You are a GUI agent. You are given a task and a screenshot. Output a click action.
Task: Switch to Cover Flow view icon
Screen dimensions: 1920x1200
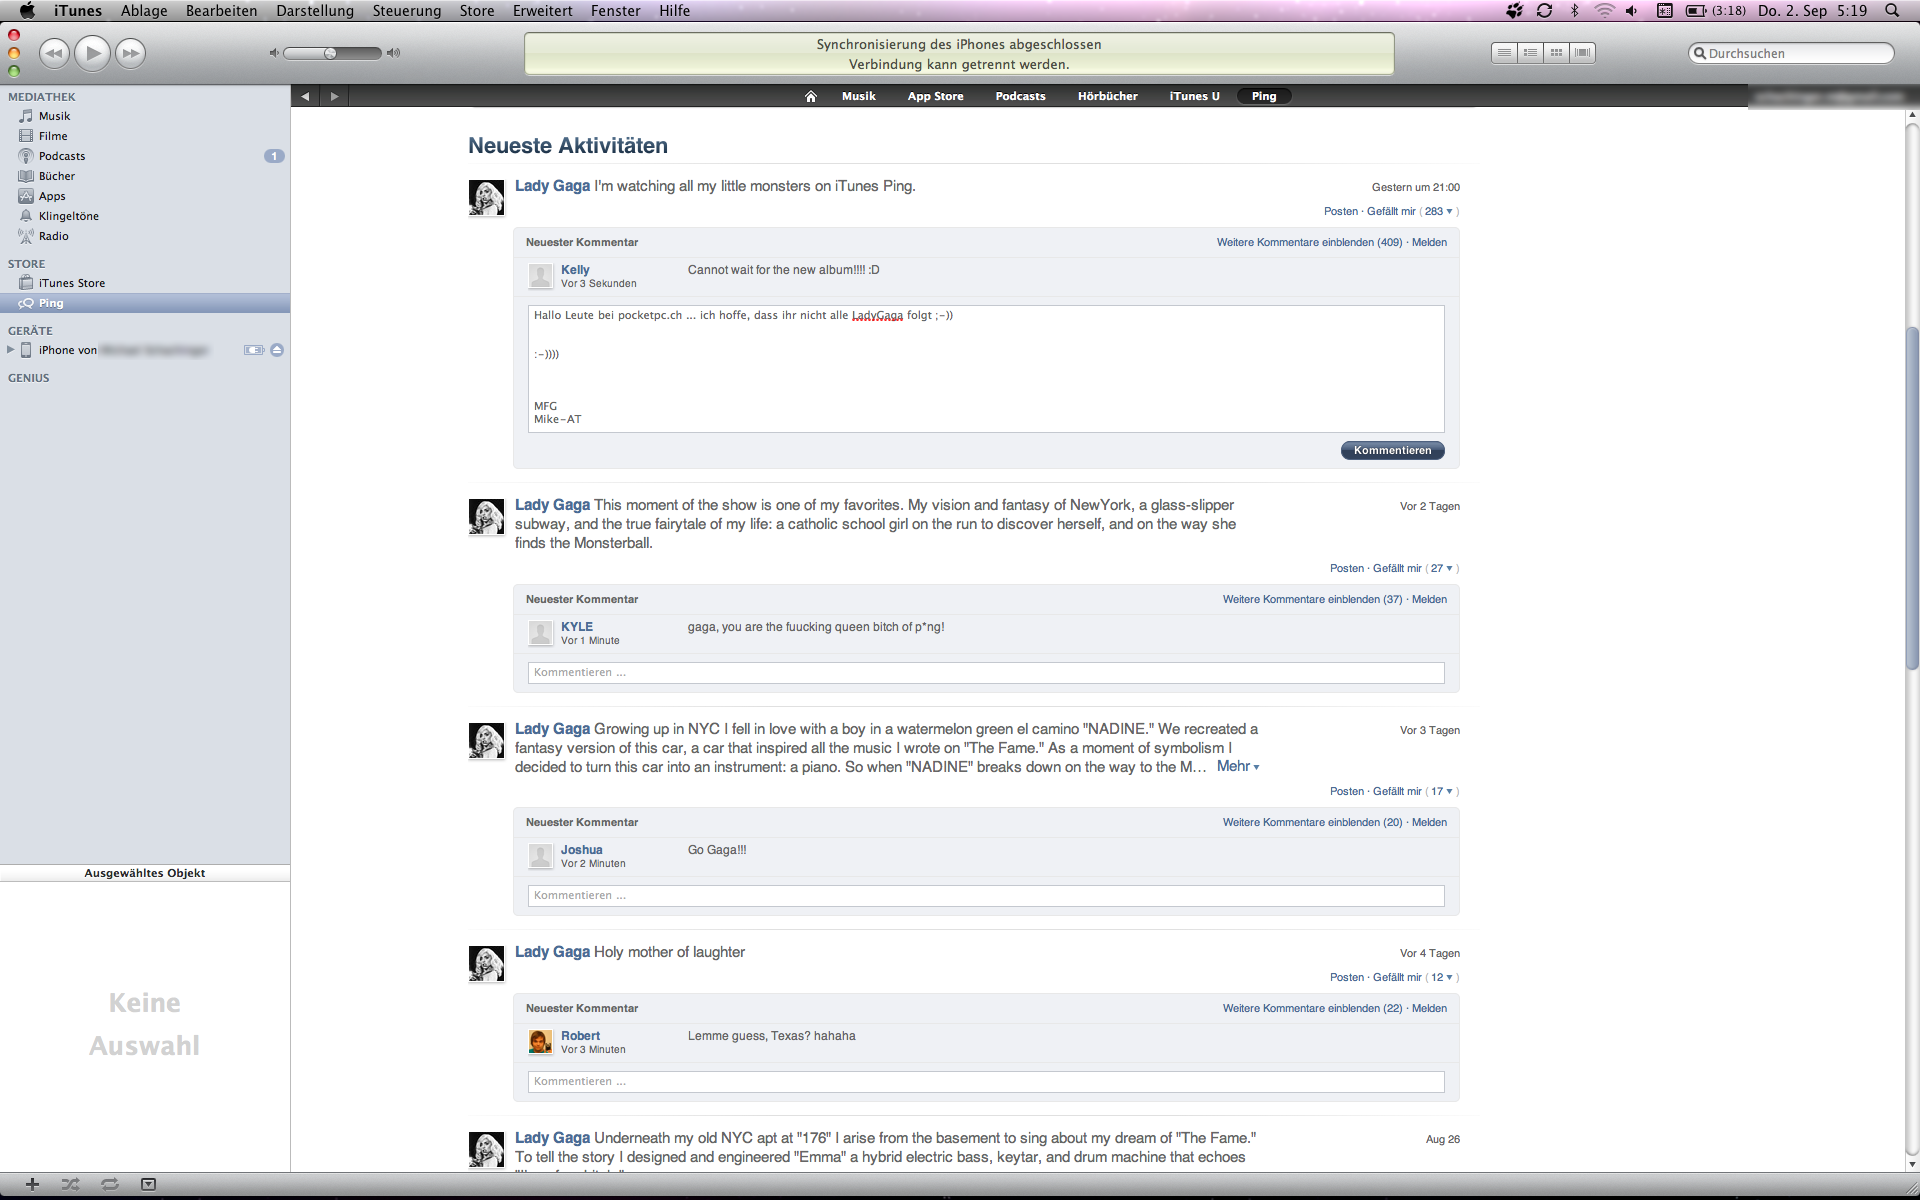click(1582, 53)
